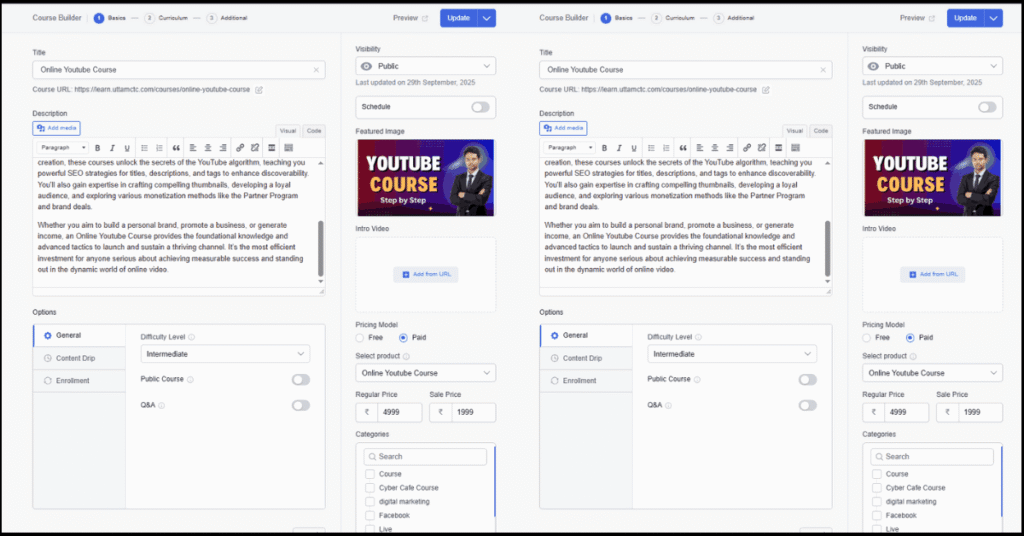This screenshot has width=1024, height=536.
Task: Switch to the Code tab in the left editor
Action: click(x=314, y=131)
